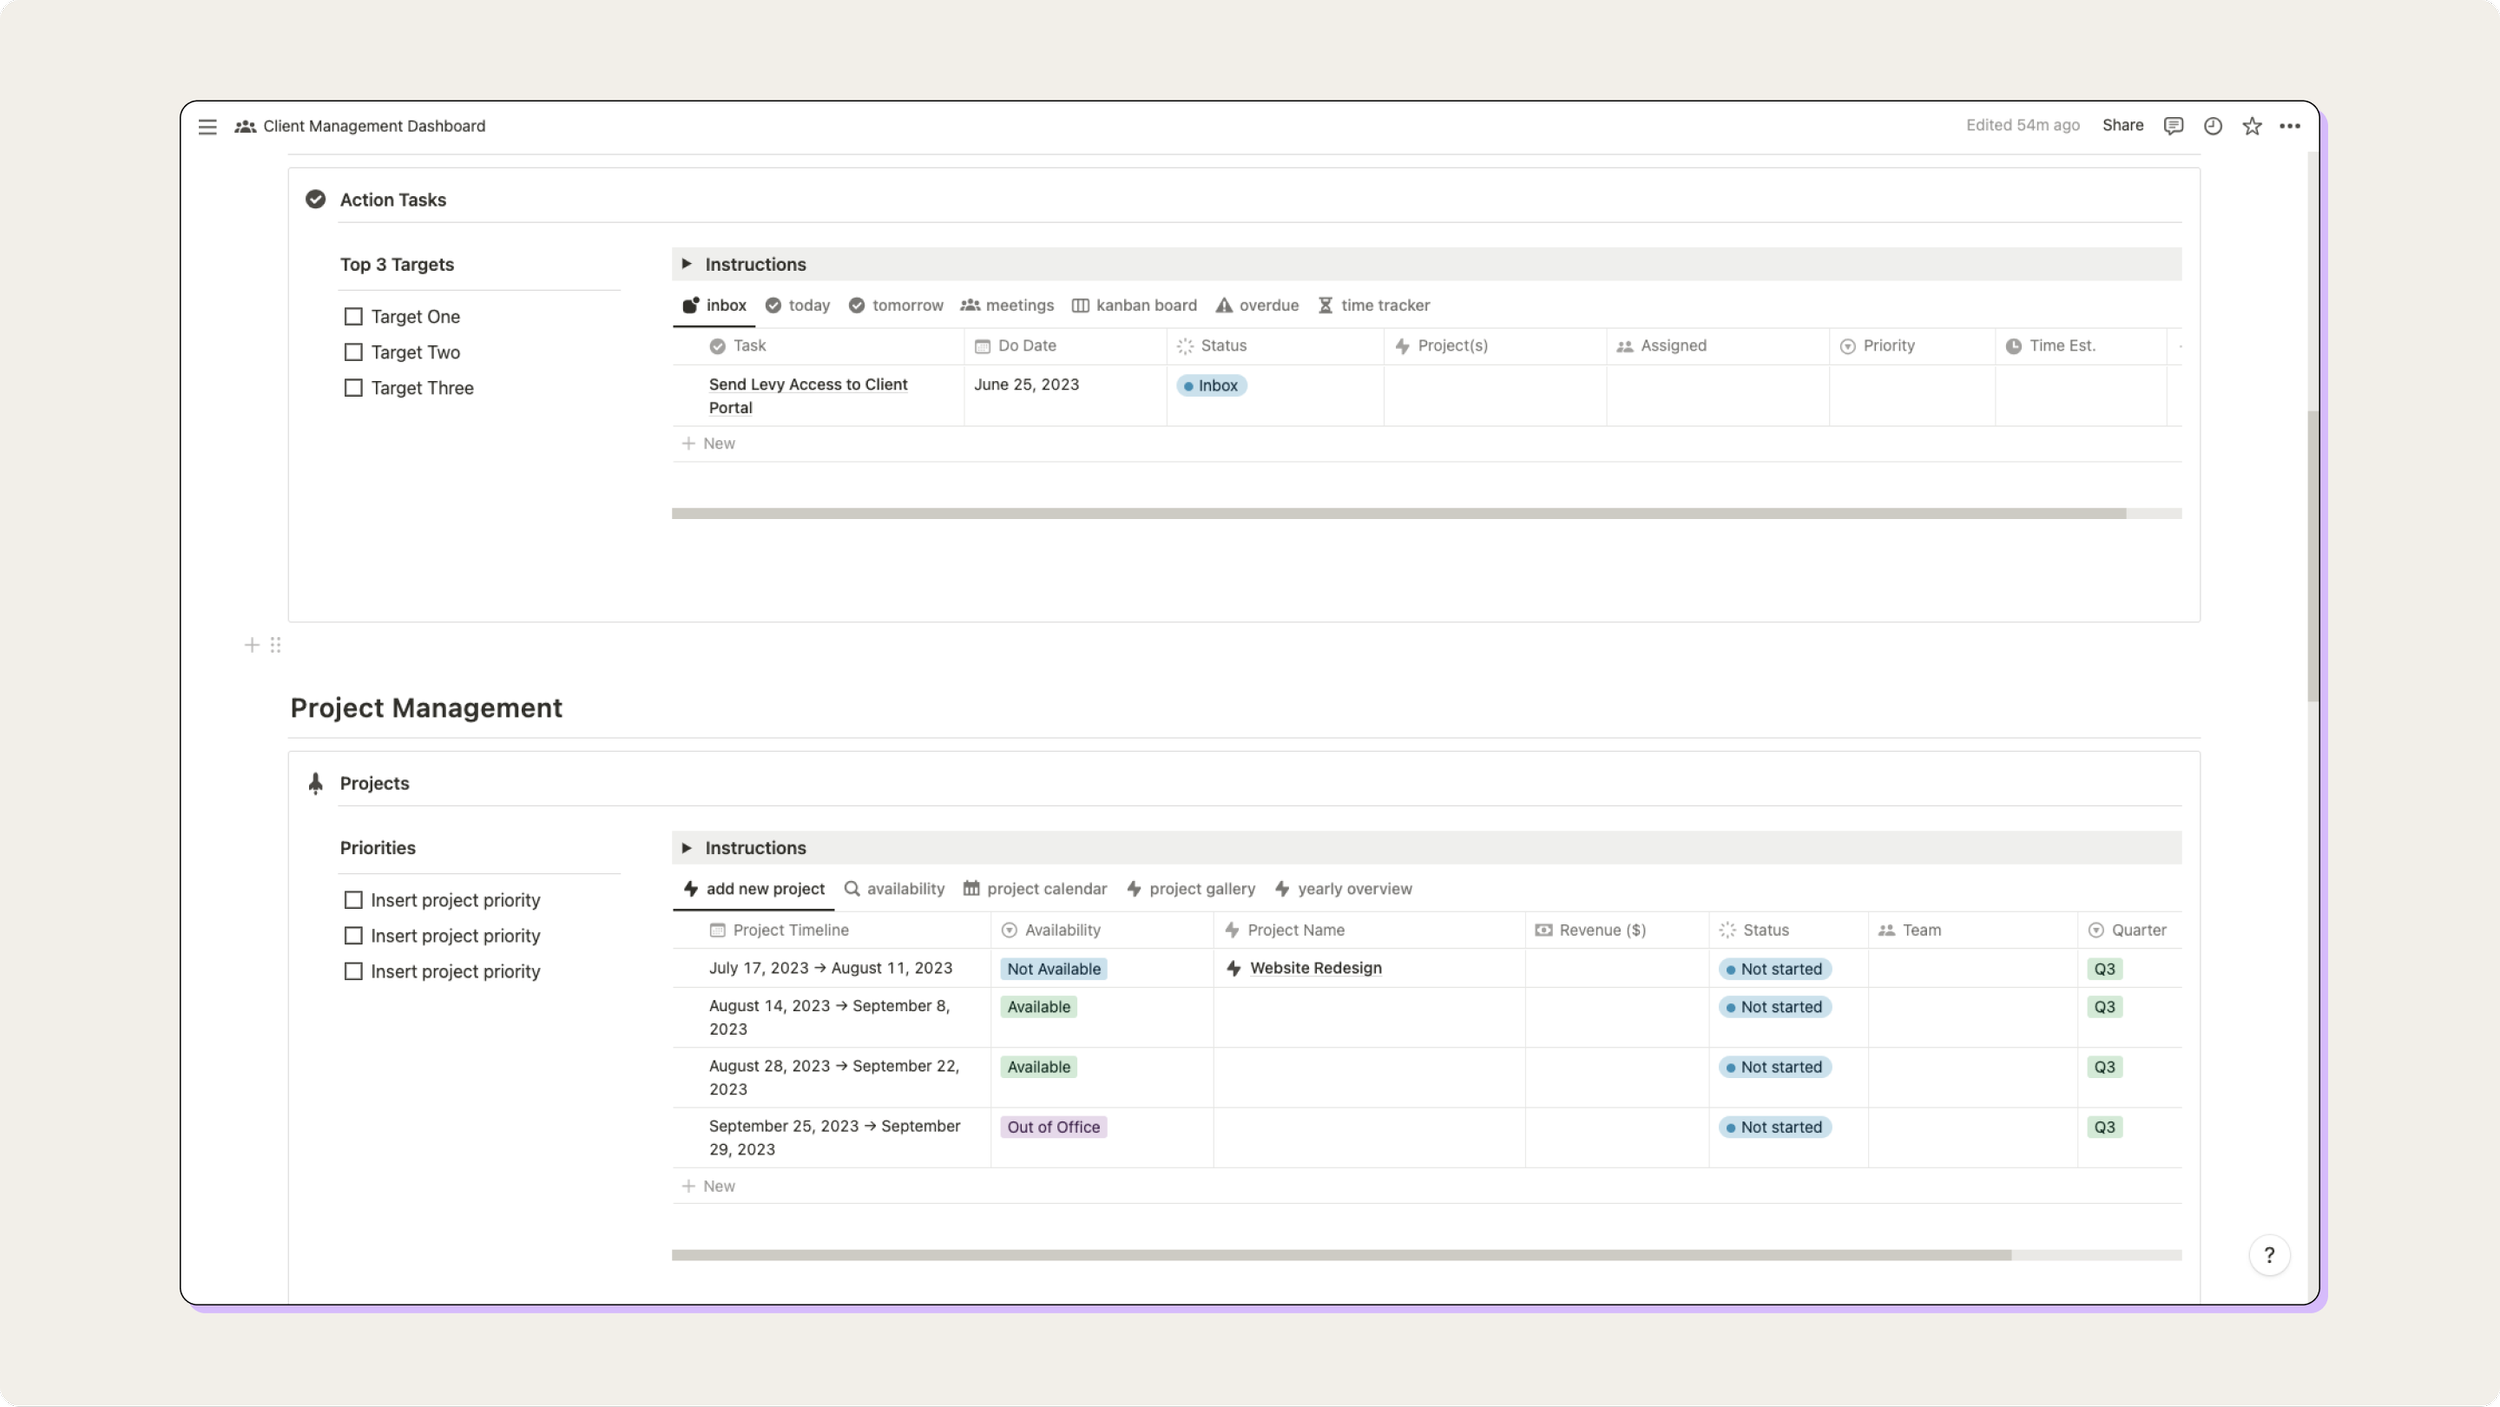2500x1407 pixels.
Task: Click the Action Tasks checkmark icon
Action: coord(316,199)
